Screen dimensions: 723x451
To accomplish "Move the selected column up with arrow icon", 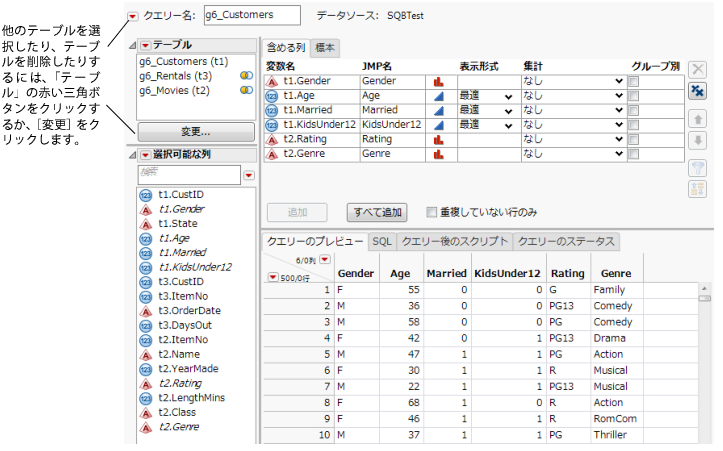I will 698,119.
